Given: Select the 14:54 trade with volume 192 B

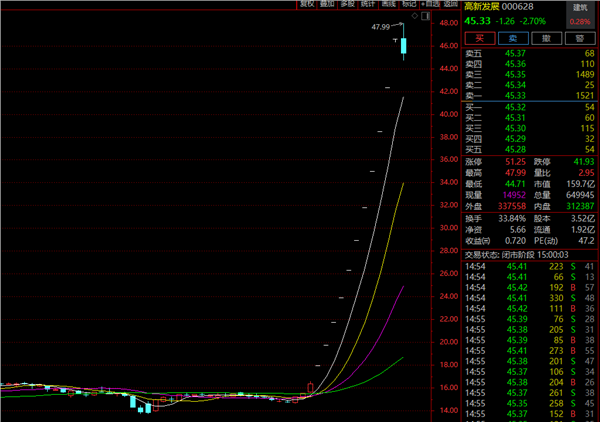Looking at the screenshot, I should (x=530, y=288).
